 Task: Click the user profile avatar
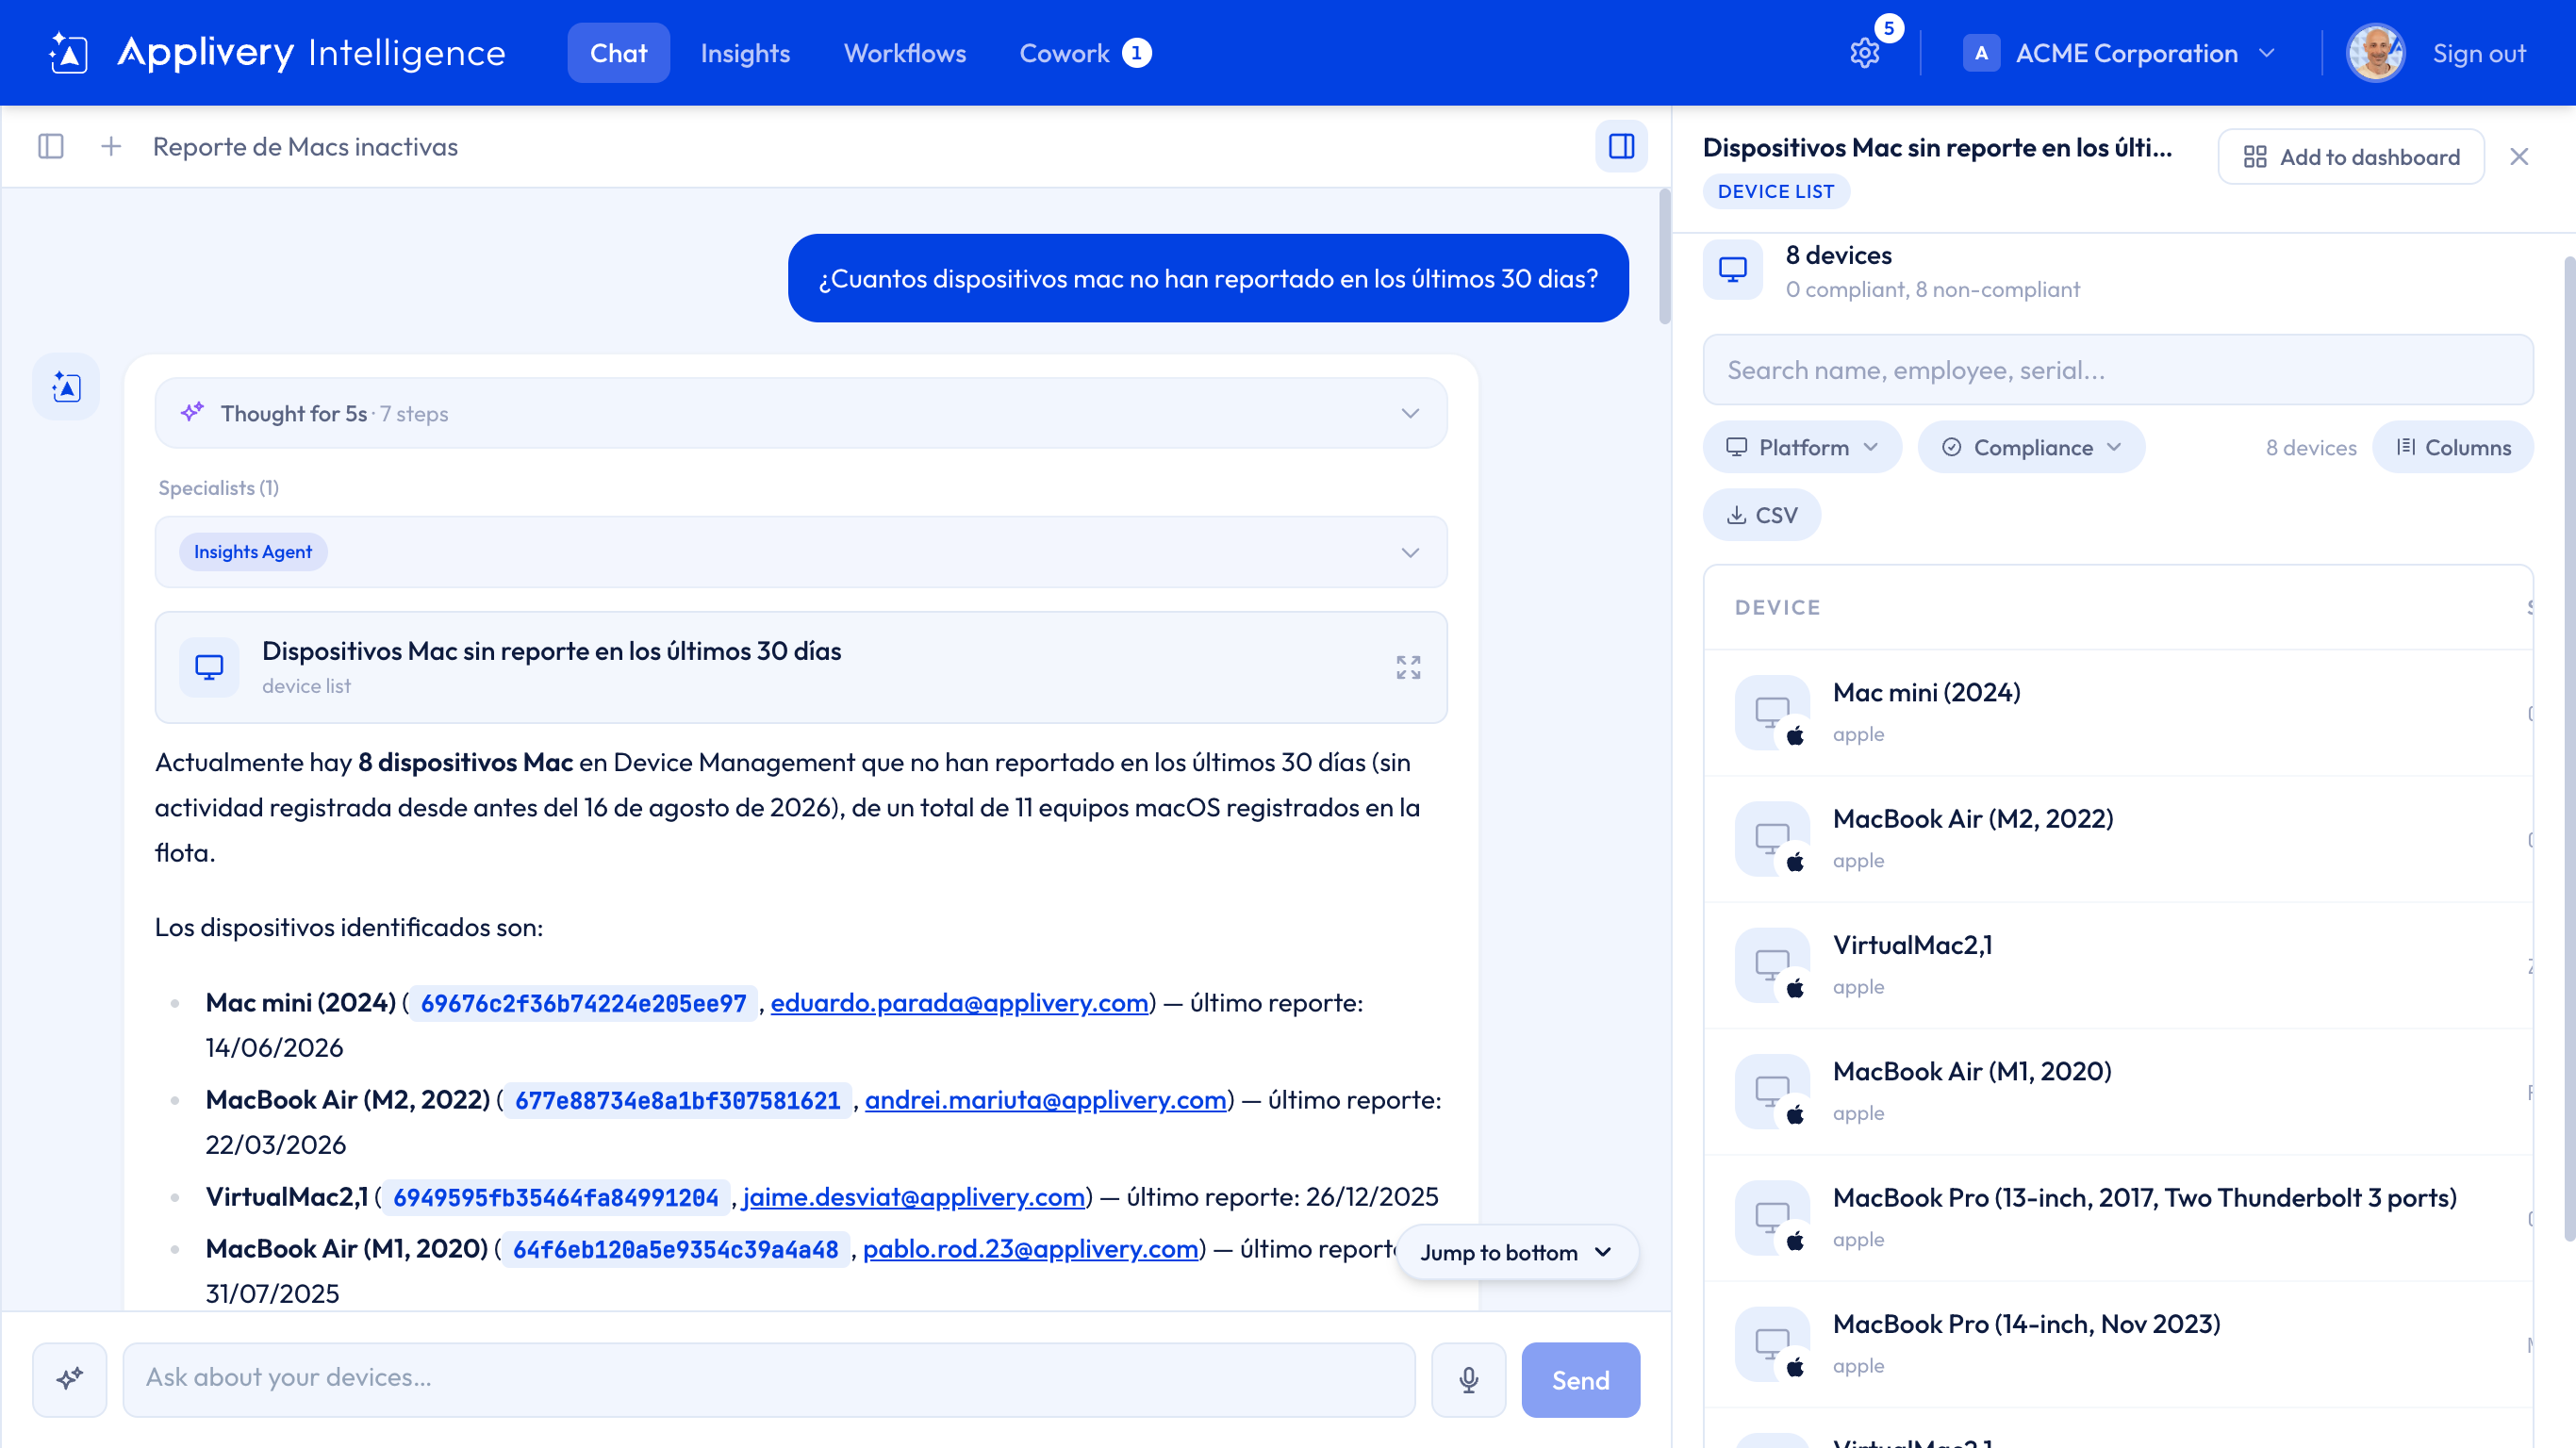(2375, 53)
